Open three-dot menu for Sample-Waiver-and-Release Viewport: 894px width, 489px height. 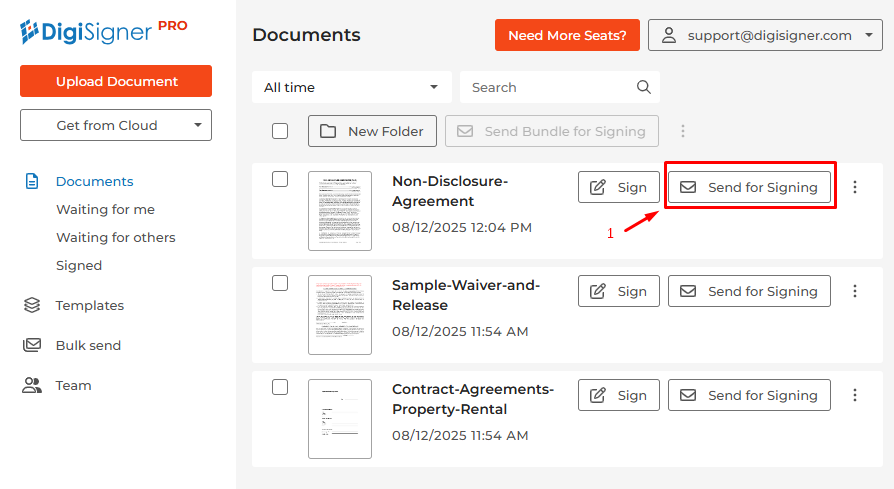click(x=855, y=291)
